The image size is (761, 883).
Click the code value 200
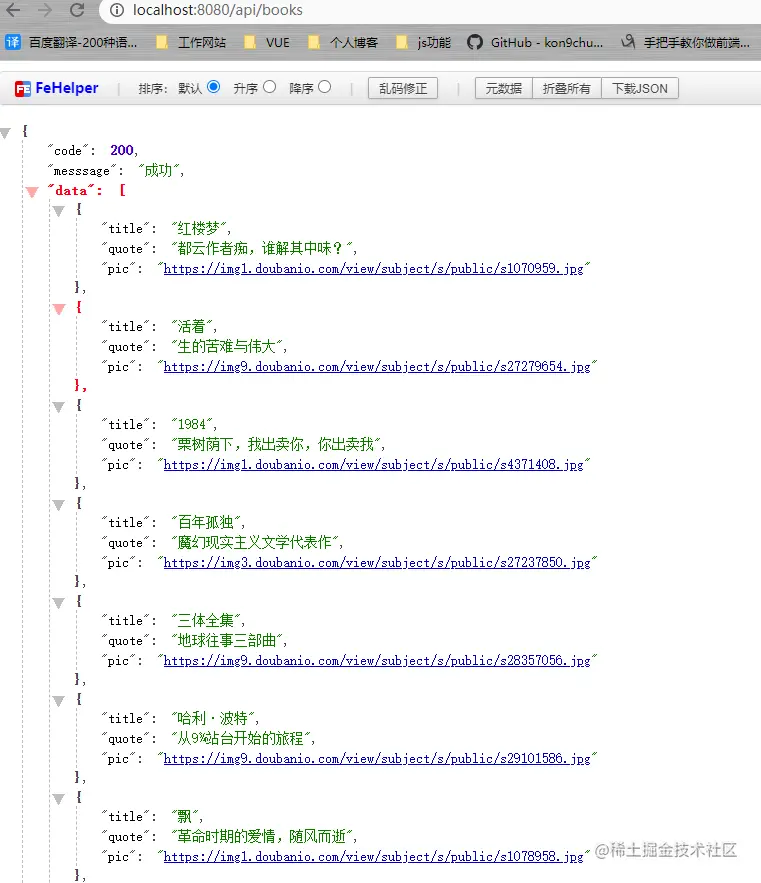tap(122, 150)
